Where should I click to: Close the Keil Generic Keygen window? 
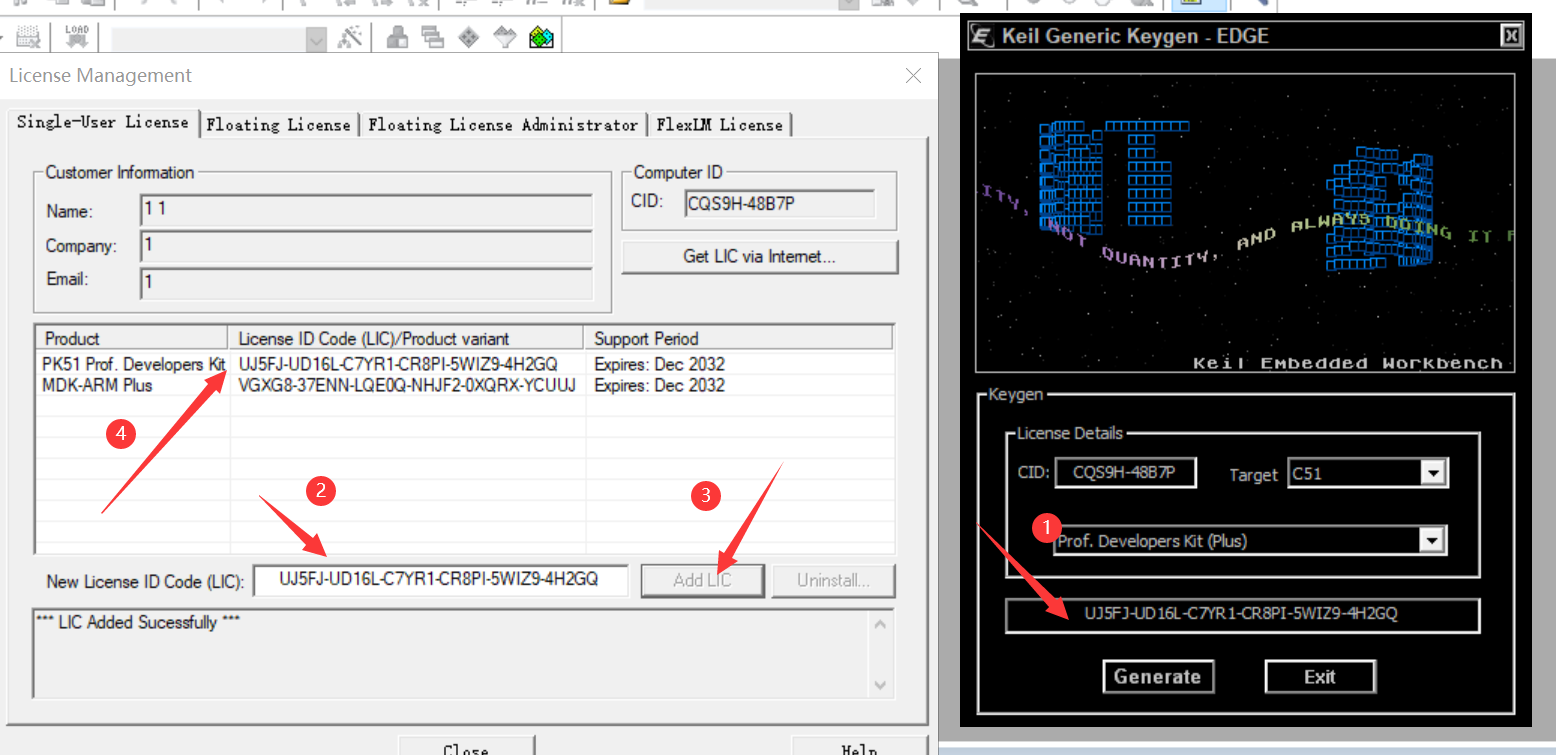pyautogui.click(x=1511, y=37)
